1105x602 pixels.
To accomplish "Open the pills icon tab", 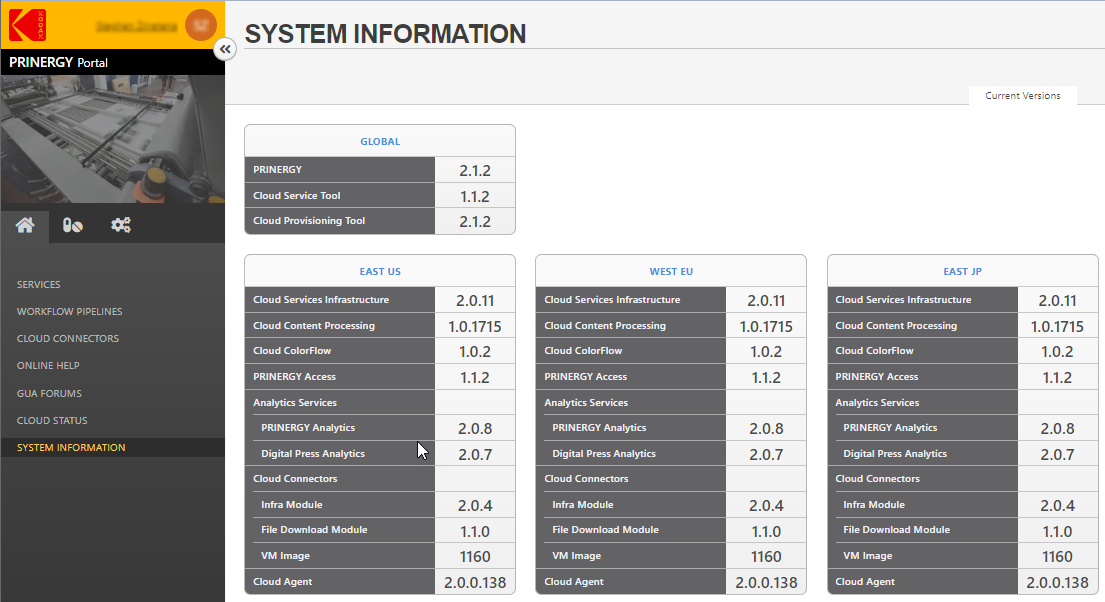I will click(x=73, y=226).
